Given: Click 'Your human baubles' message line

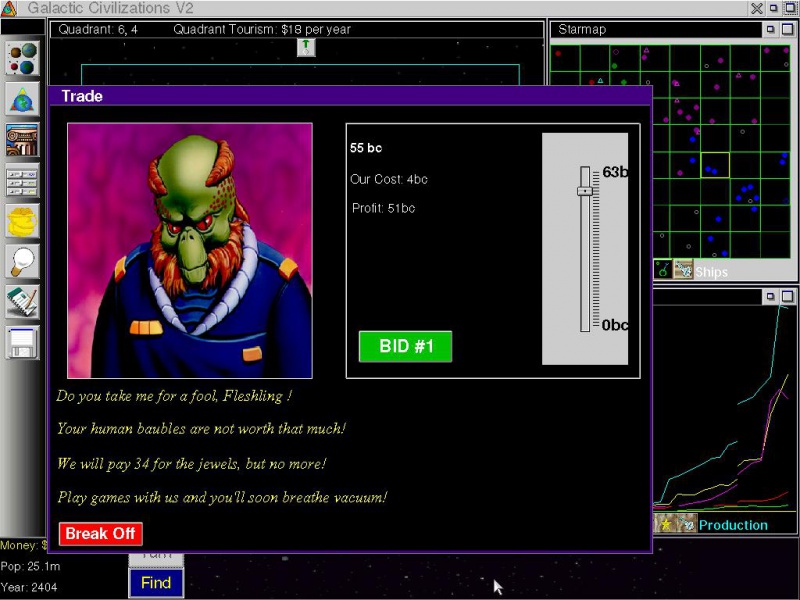Looking at the screenshot, I should pos(202,429).
